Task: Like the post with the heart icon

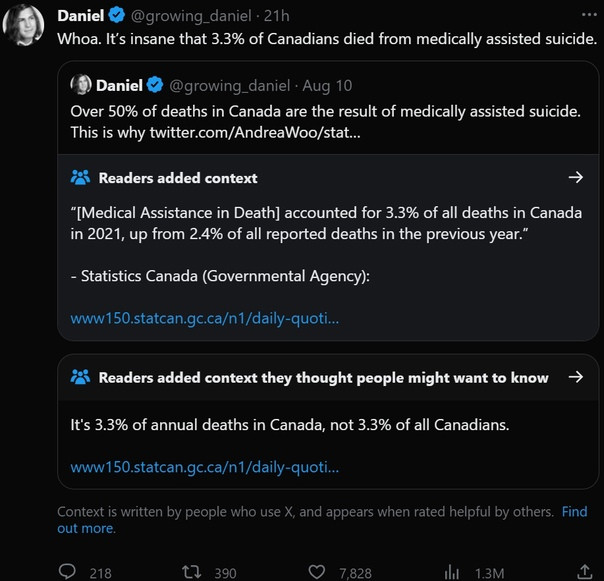Action: coord(317,572)
